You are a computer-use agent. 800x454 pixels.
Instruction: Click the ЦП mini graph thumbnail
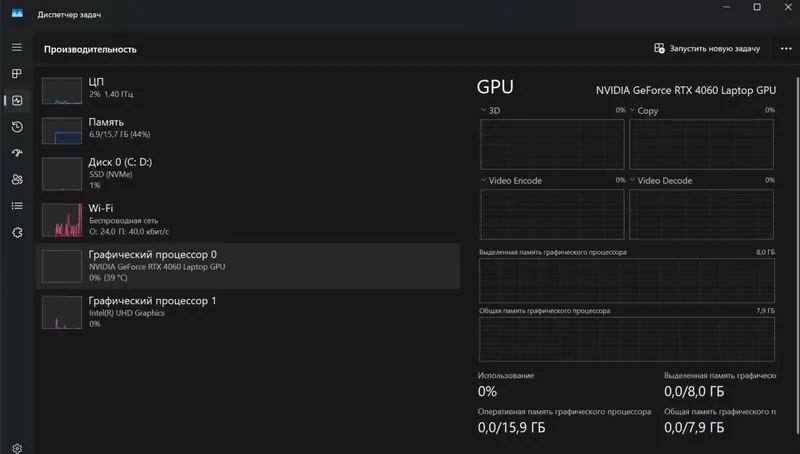62,90
